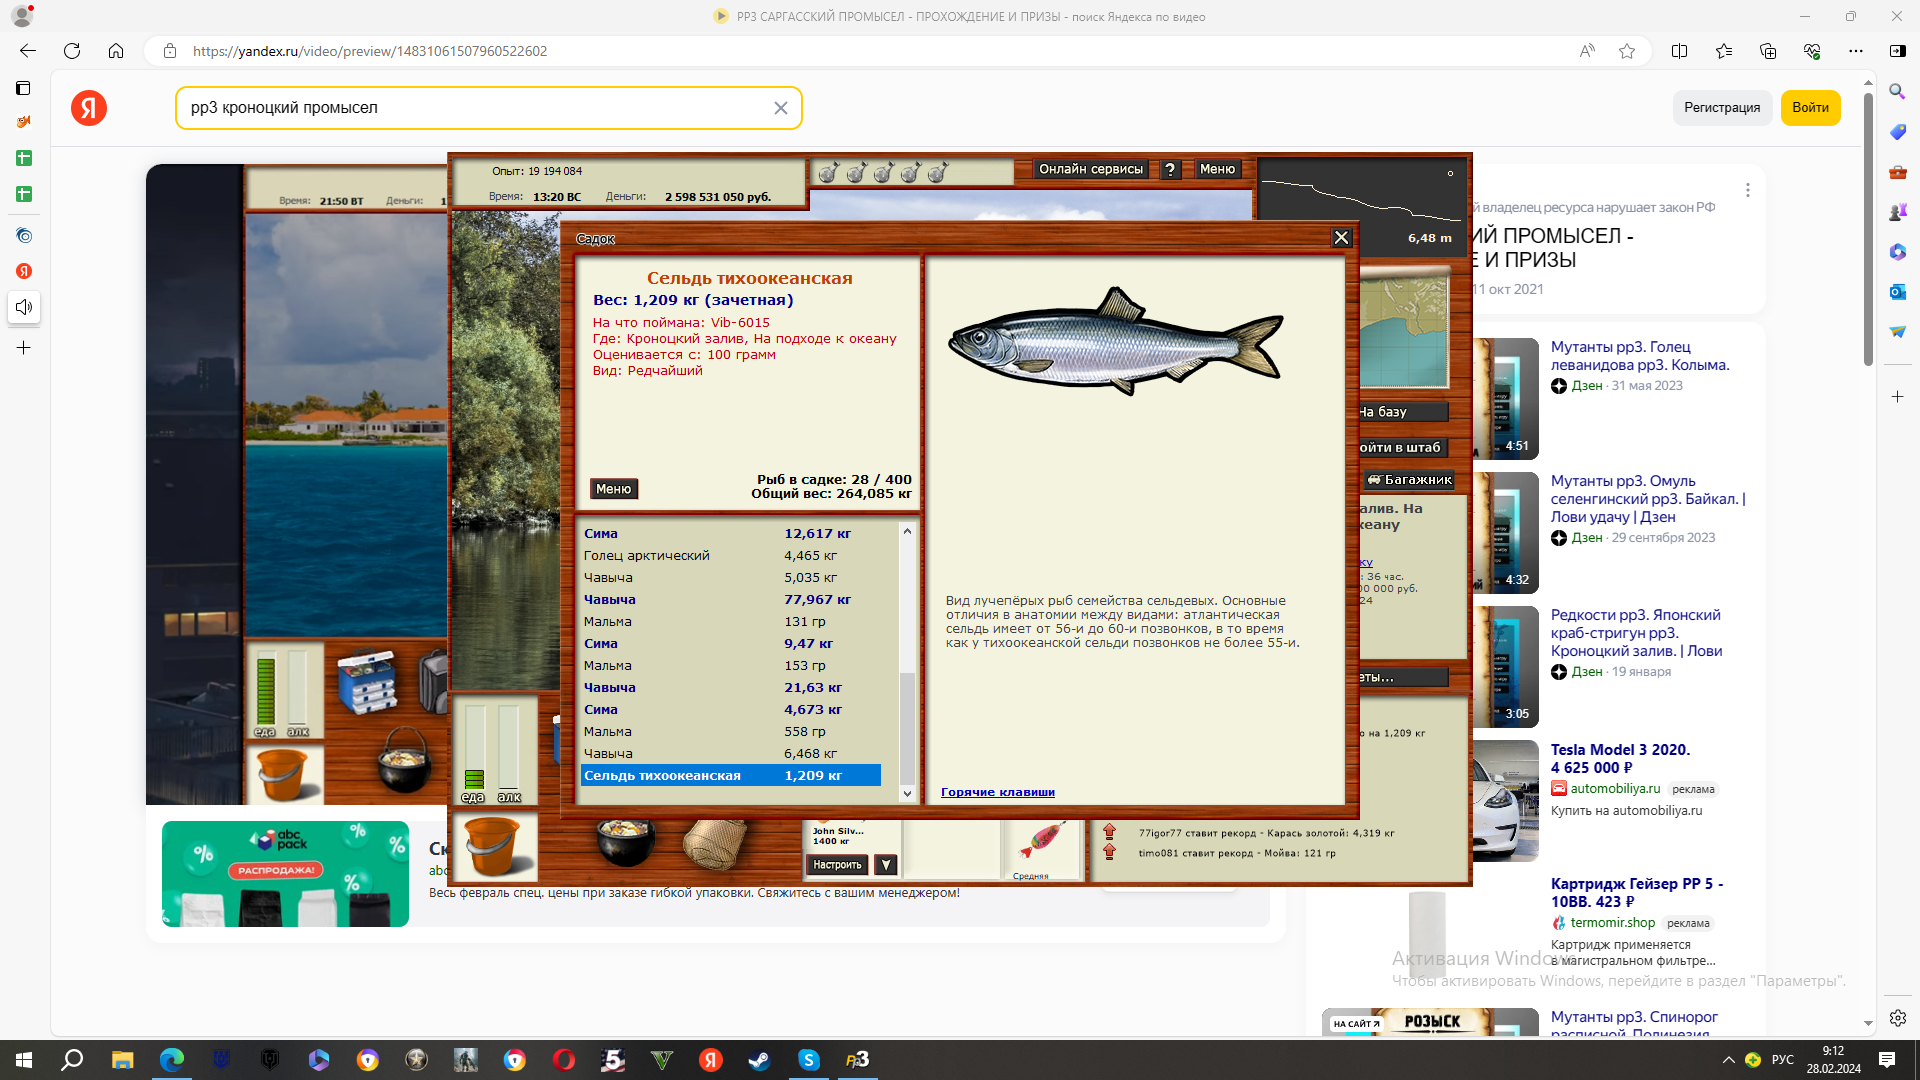This screenshot has height=1080, width=1920.
Task: Clear the Yandex search field with X
Action: point(781,108)
